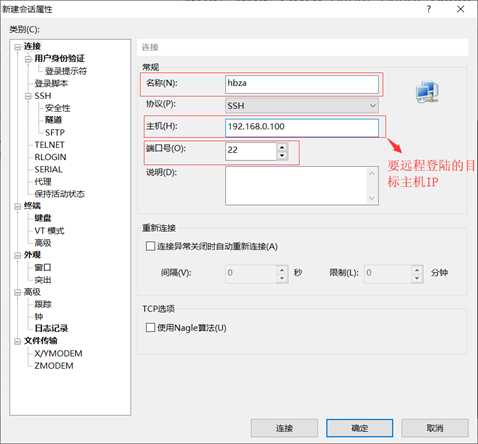Select TELNET in category tree
The height and width of the screenshot is (444, 478).
pyautogui.click(x=49, y=145)
